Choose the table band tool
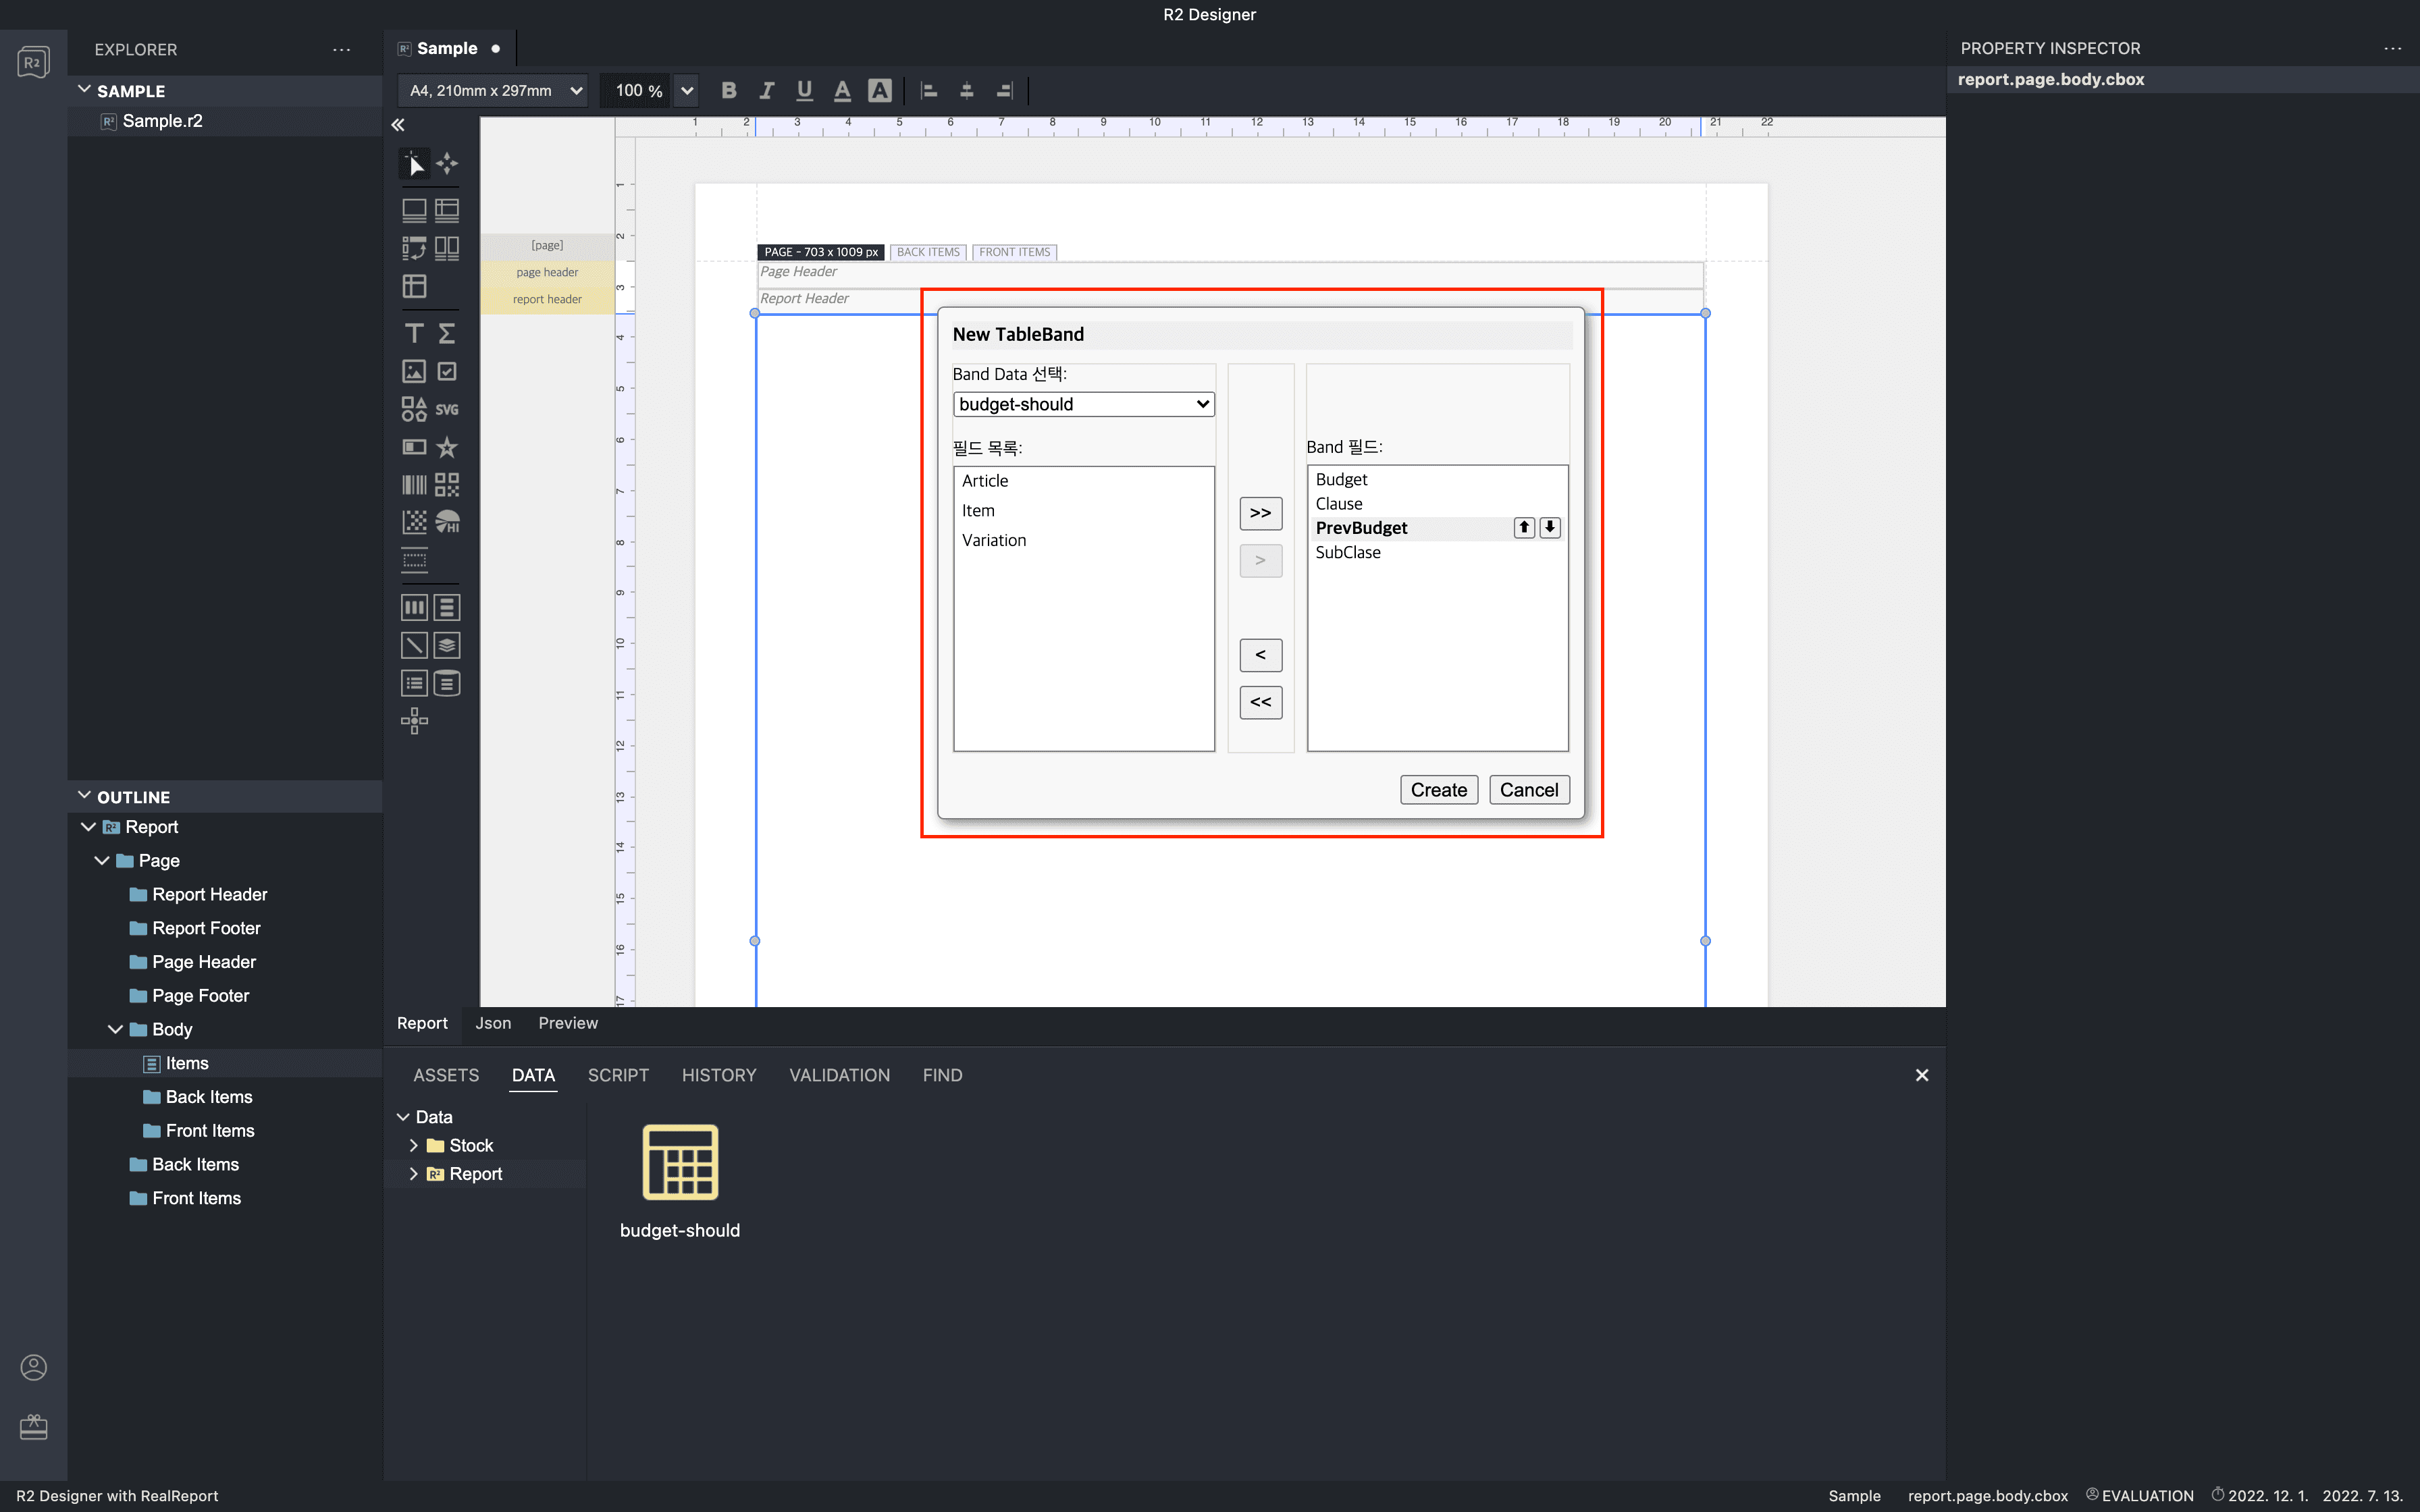This screenshot has height=1512, width=2420. (447, 210)
